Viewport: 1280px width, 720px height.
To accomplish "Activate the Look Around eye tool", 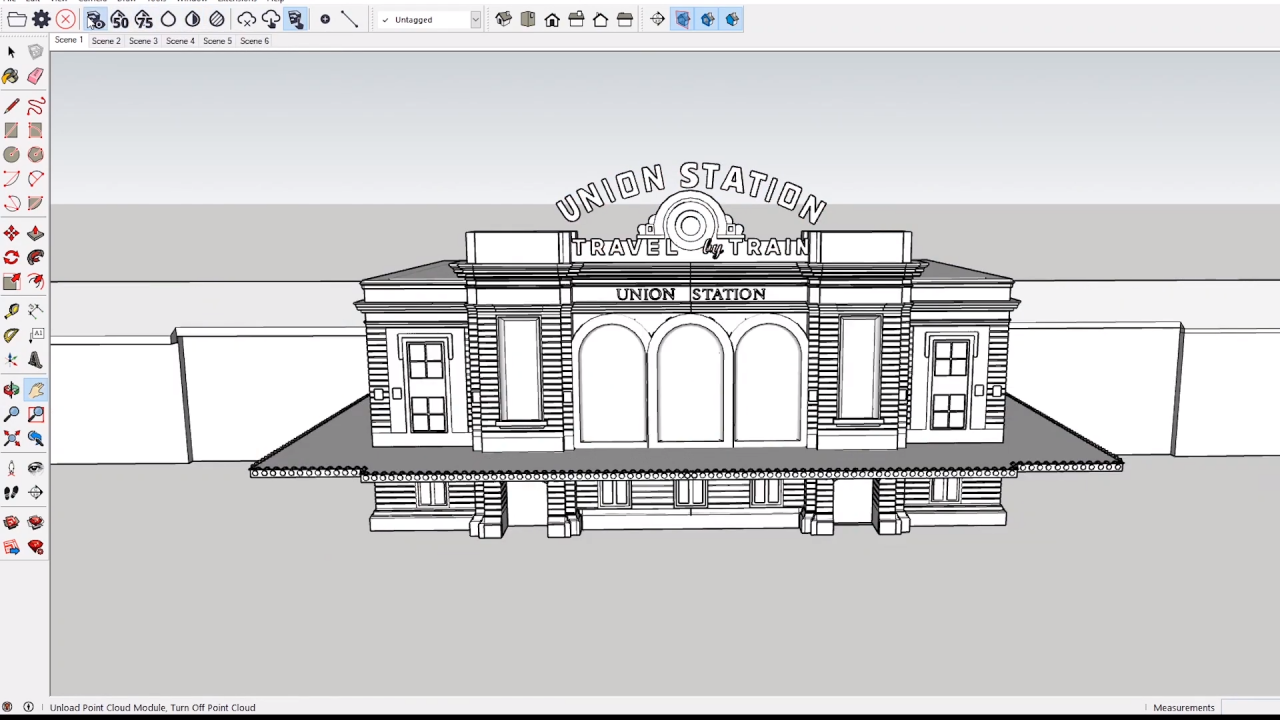I will tap(35, 468).
